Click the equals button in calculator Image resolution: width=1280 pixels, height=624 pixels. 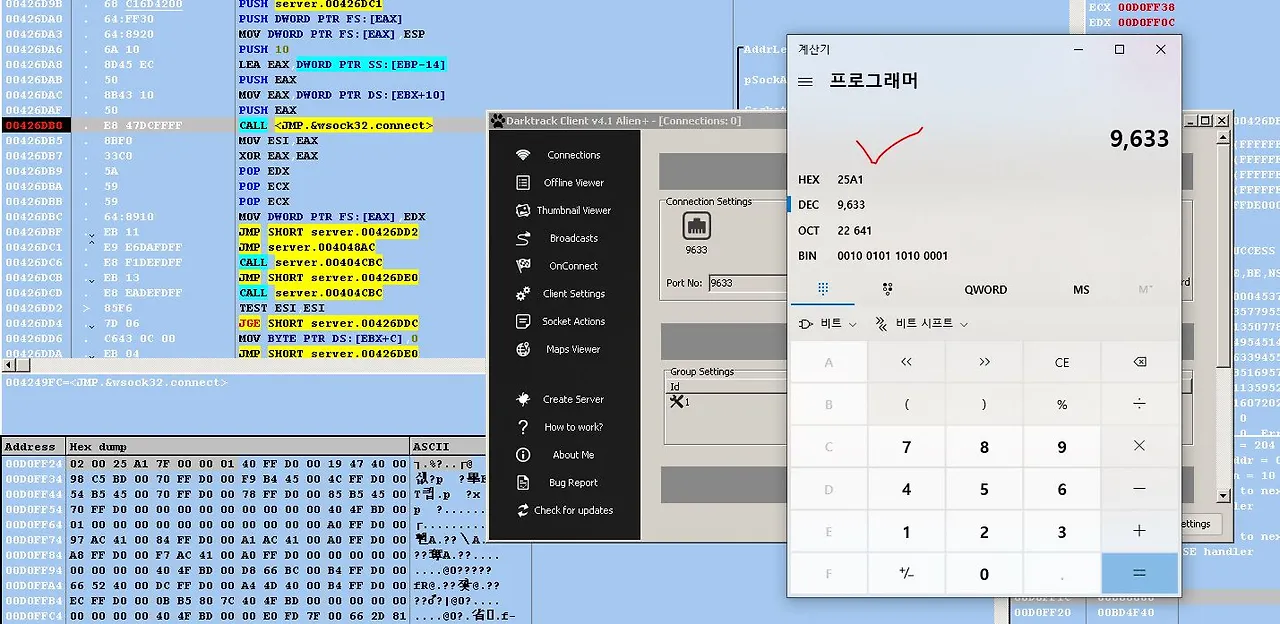[1140, 574]
